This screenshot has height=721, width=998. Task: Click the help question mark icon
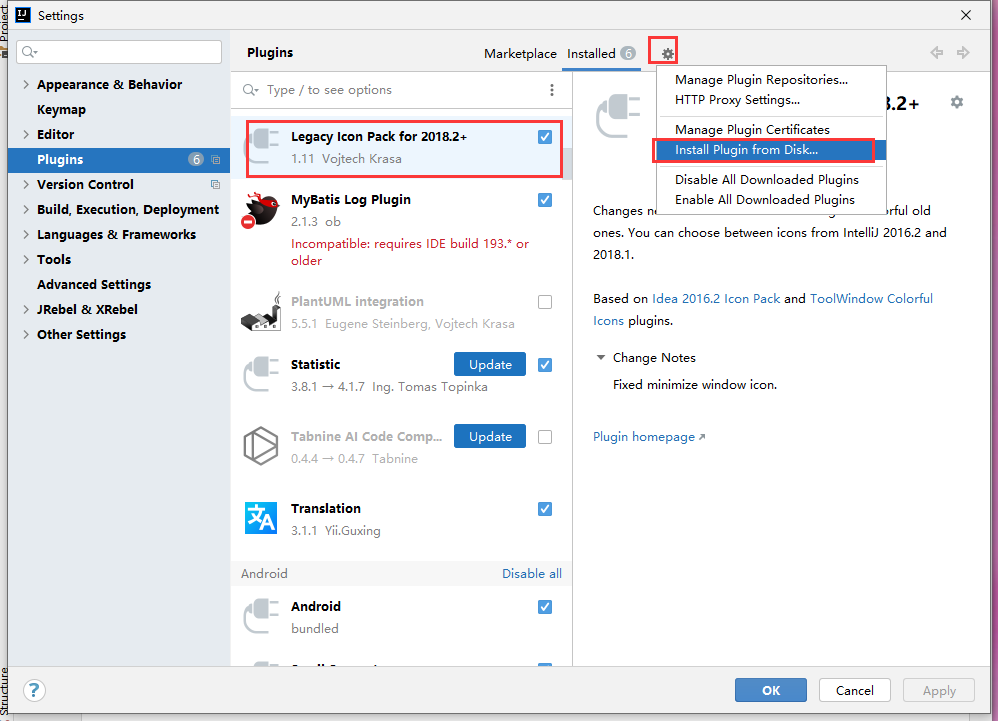34,690
